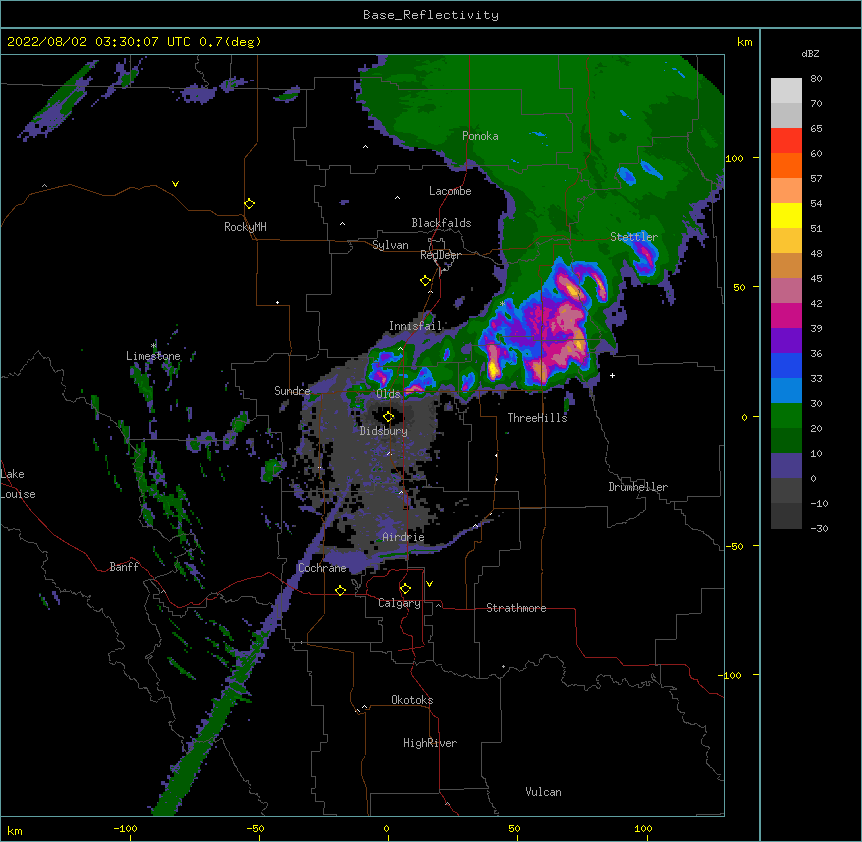The height and width of the screenshot is (842, 862).
Task: Select the yellow diamond marker above Didsbury
Action: pos(389,417)
